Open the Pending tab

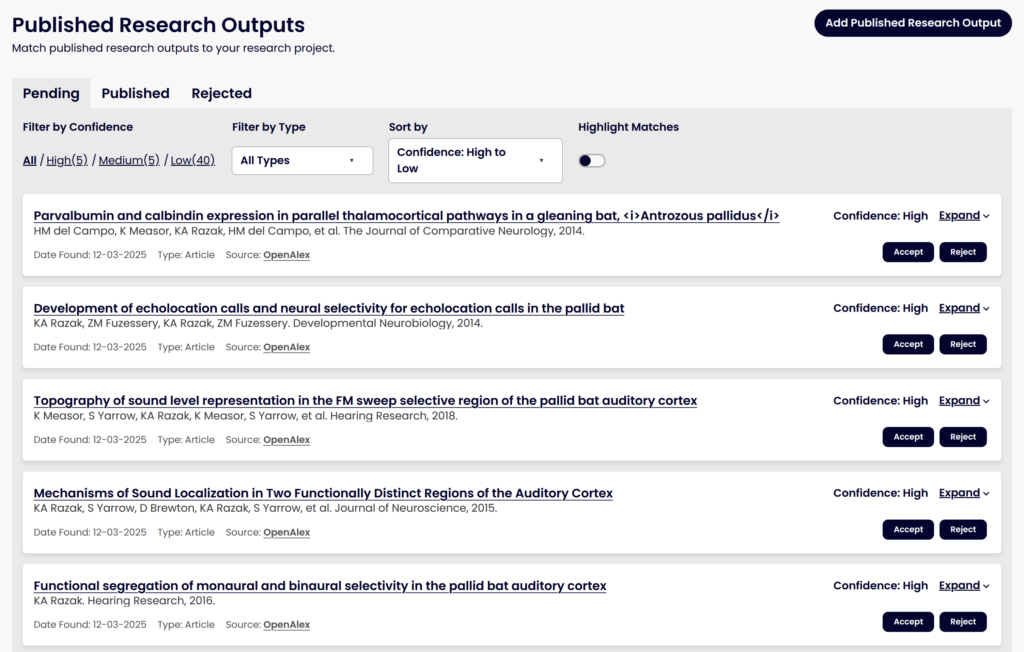51,93
